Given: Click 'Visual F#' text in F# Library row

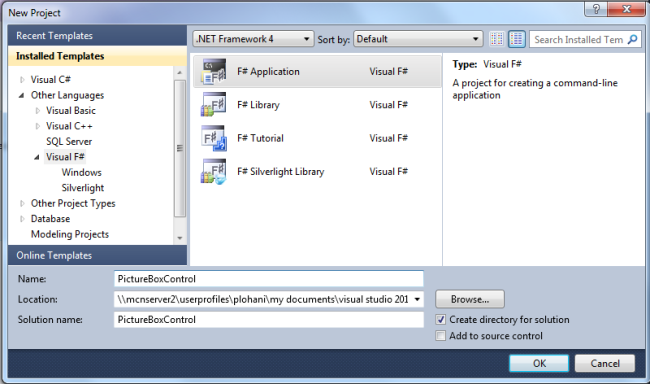Looking at the screenshot, I should tap(388, 105).
